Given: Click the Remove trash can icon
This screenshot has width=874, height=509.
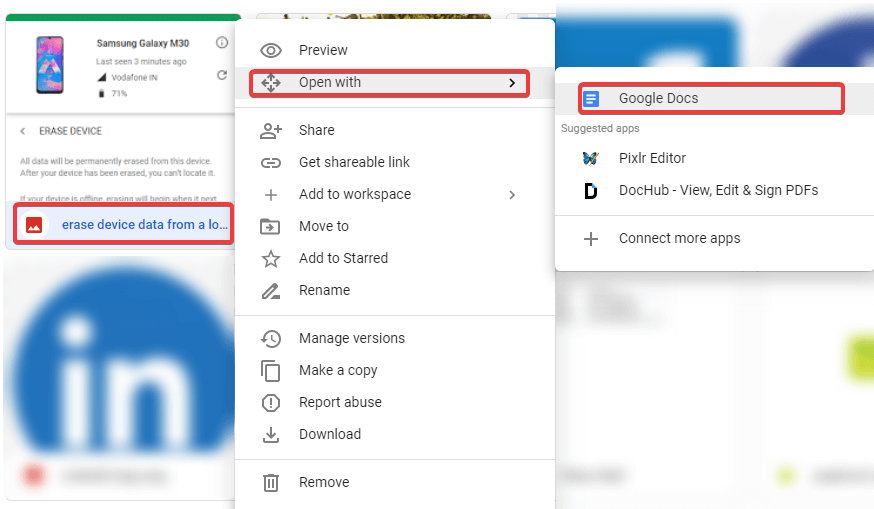Looking at the screenshot, I should click(271, 483).
